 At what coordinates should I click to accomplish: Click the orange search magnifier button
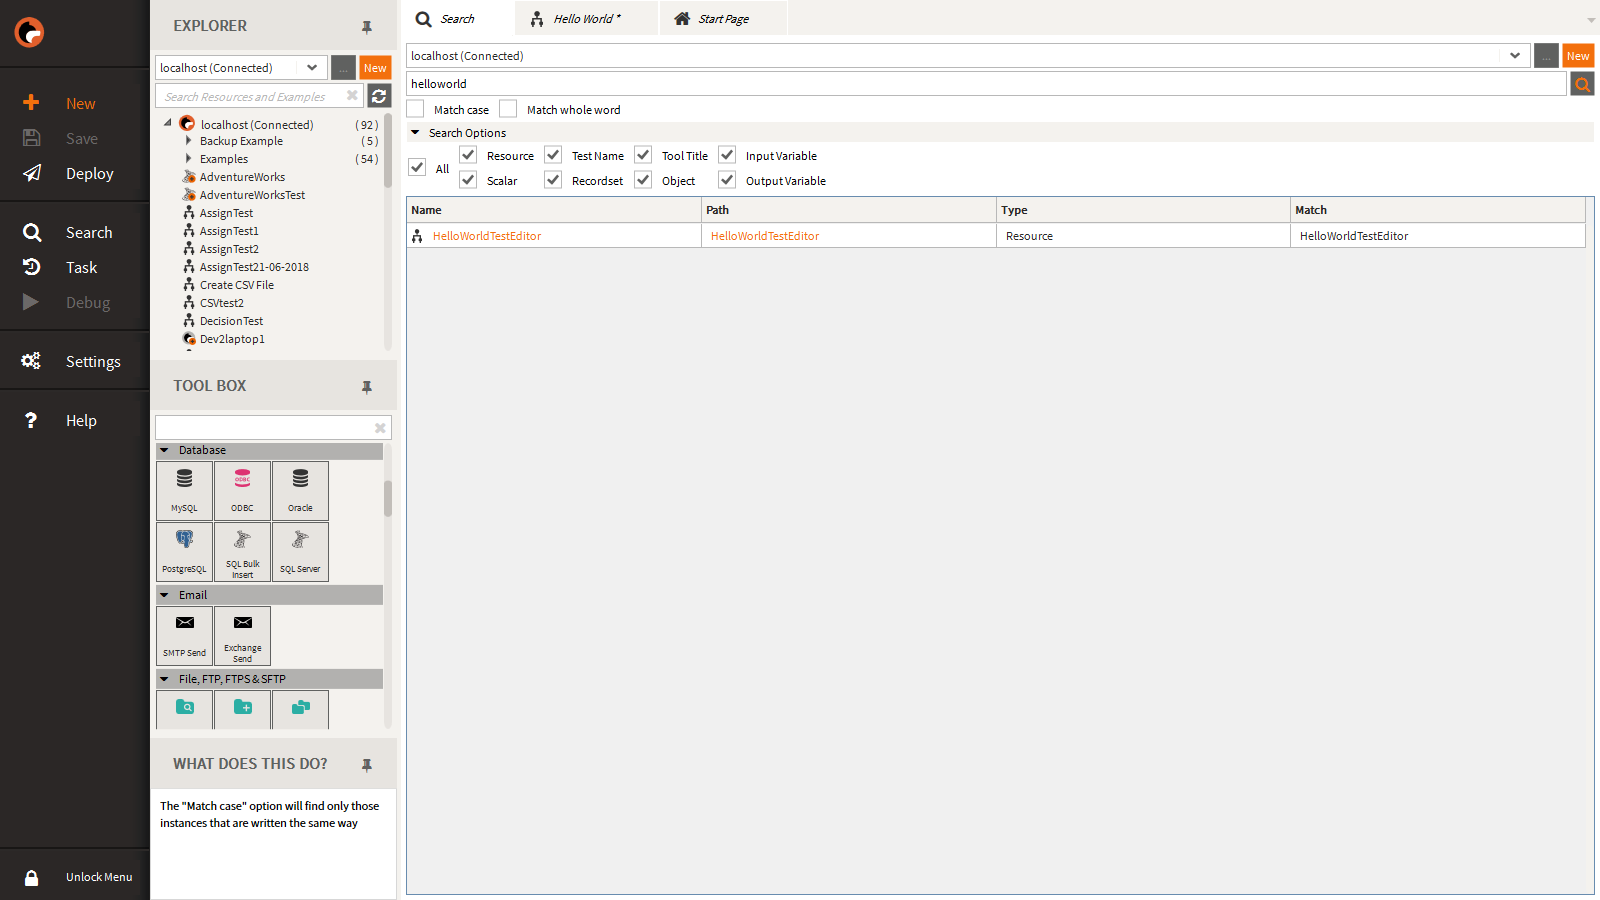1582,85
